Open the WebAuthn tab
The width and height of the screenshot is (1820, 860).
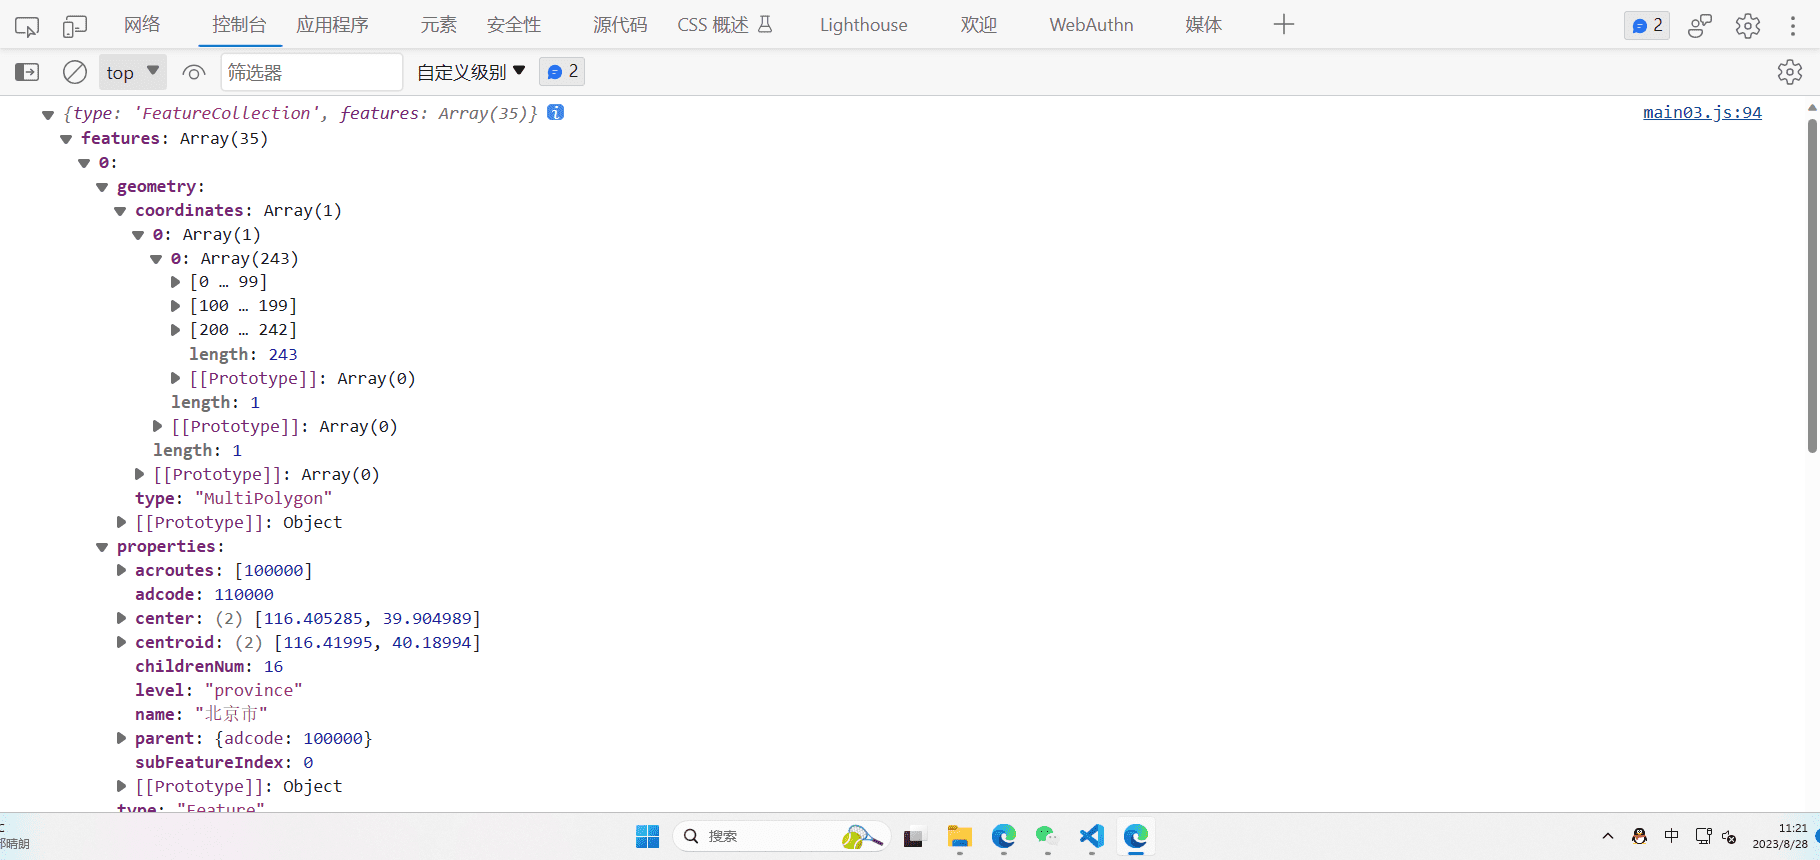pyautogui.click(x=1091, y=25)
